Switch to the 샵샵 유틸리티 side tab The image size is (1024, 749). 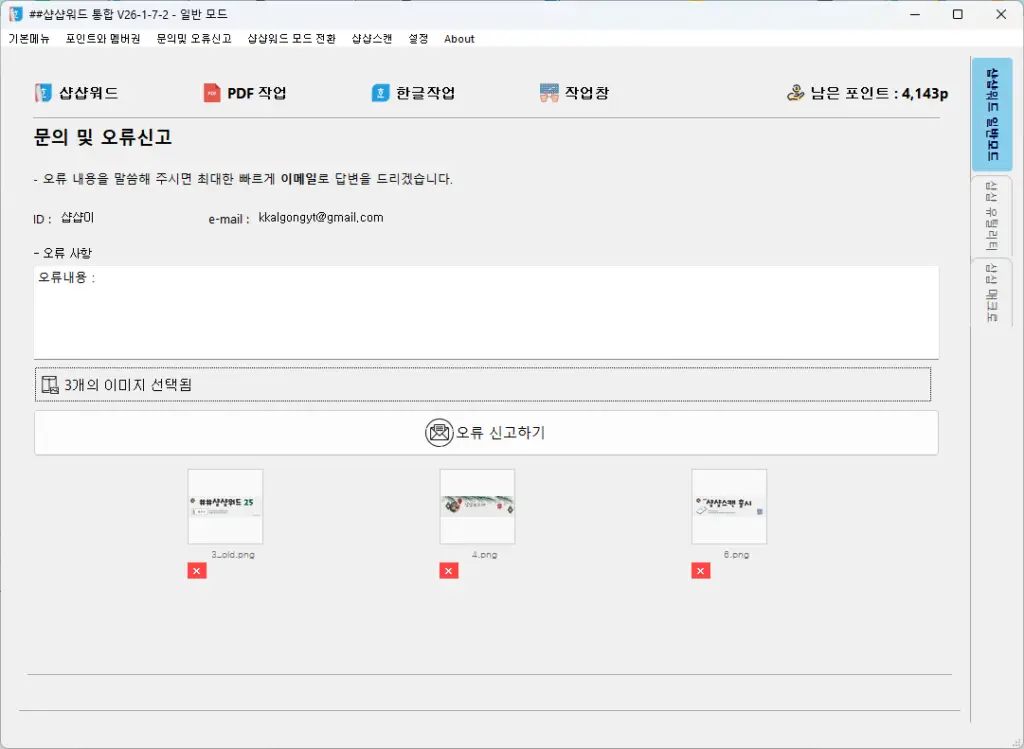[x=992, y=216]
